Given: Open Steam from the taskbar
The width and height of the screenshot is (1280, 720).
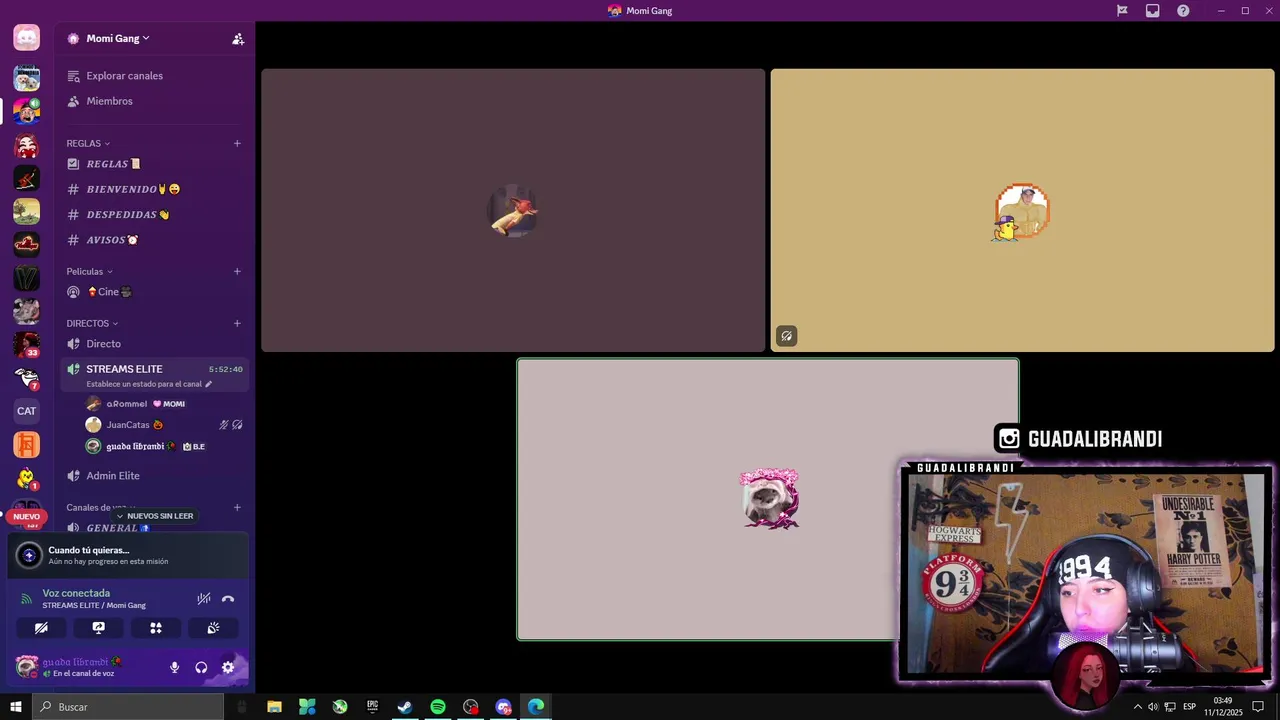Looking at the screenshot, I should [x=405, y=707].
